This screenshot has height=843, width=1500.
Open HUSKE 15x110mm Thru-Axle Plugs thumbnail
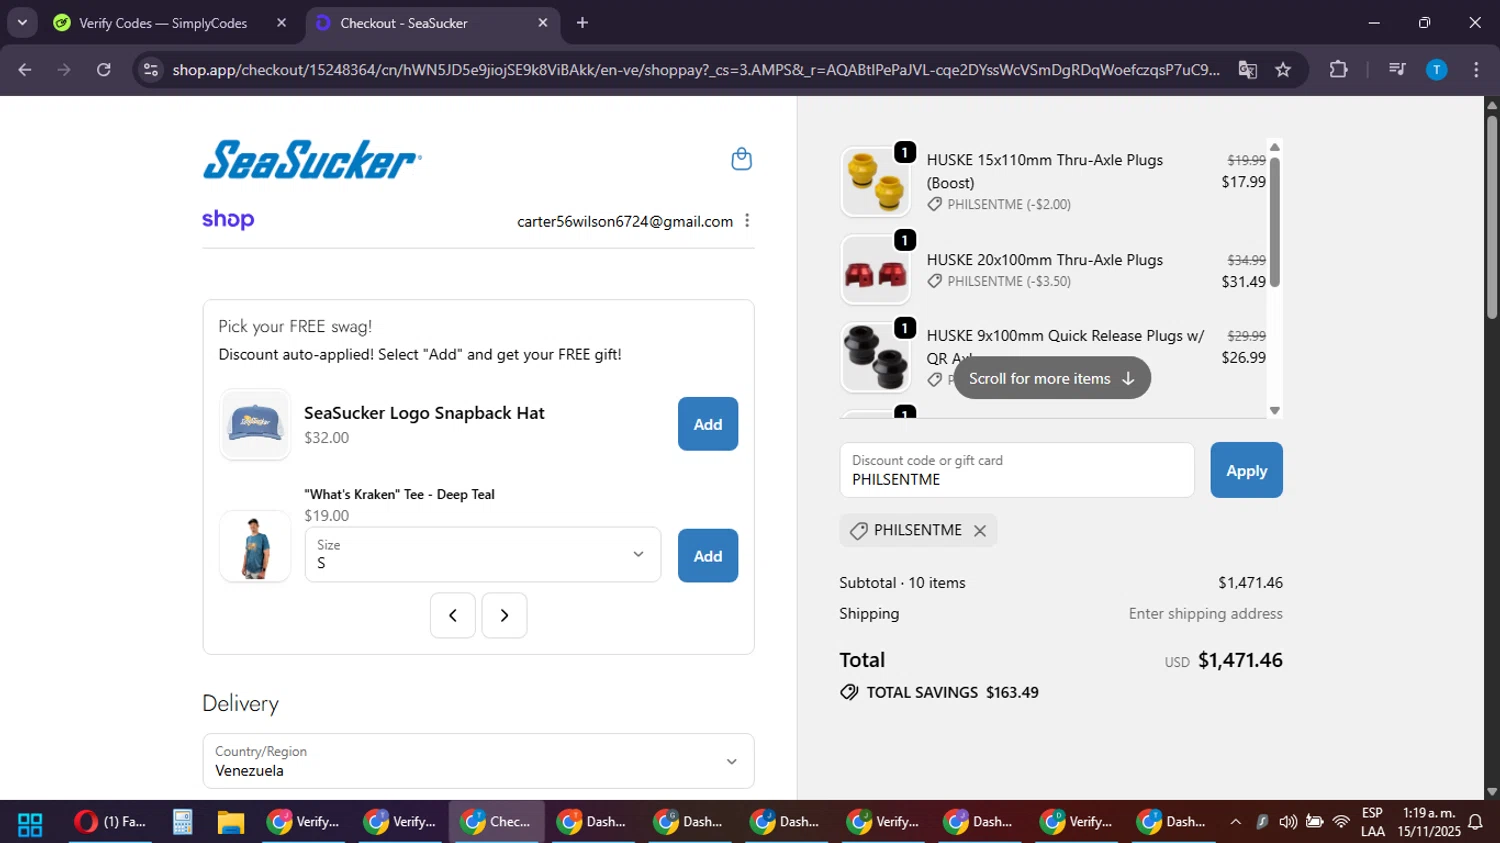click(875, 182)
